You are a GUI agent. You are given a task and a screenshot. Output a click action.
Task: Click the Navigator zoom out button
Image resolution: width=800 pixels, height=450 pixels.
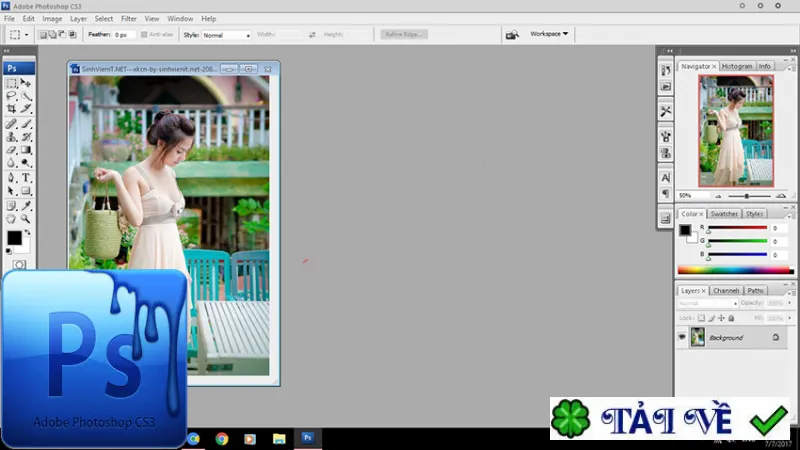[x=718, y=196]
